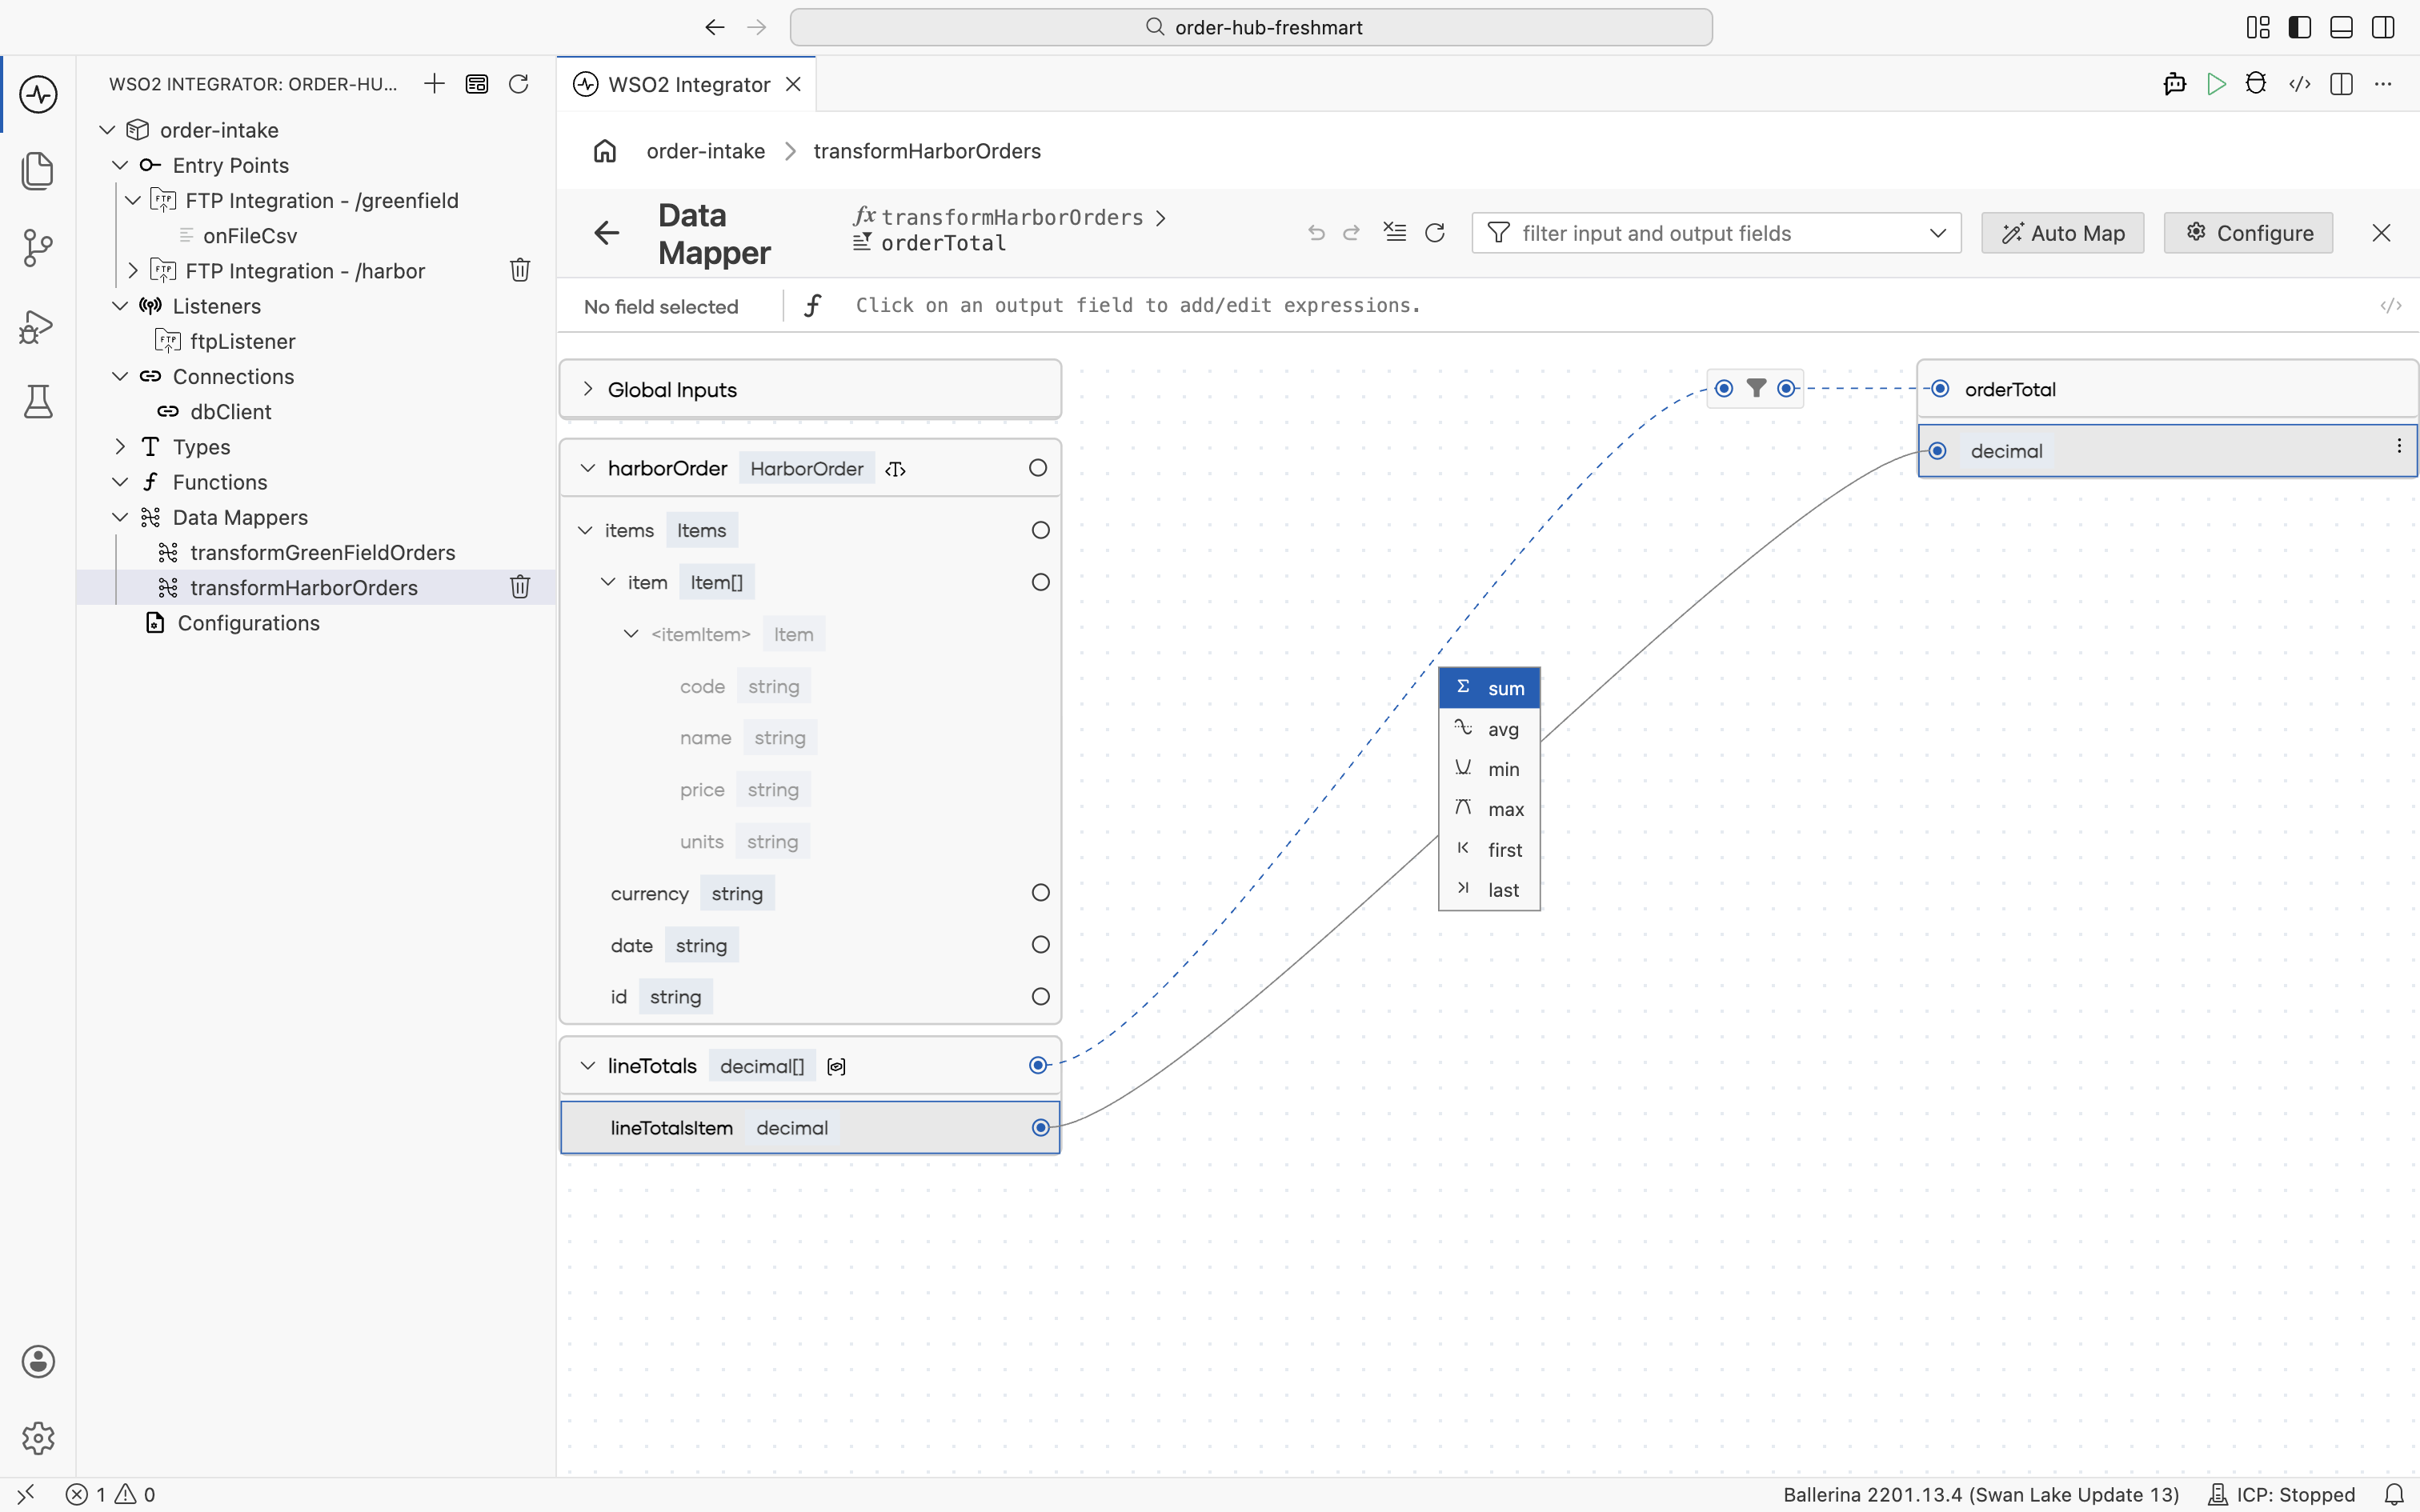Open more editor actions menu
Screen dimensions: 2420x1512
click(2383, 84)
